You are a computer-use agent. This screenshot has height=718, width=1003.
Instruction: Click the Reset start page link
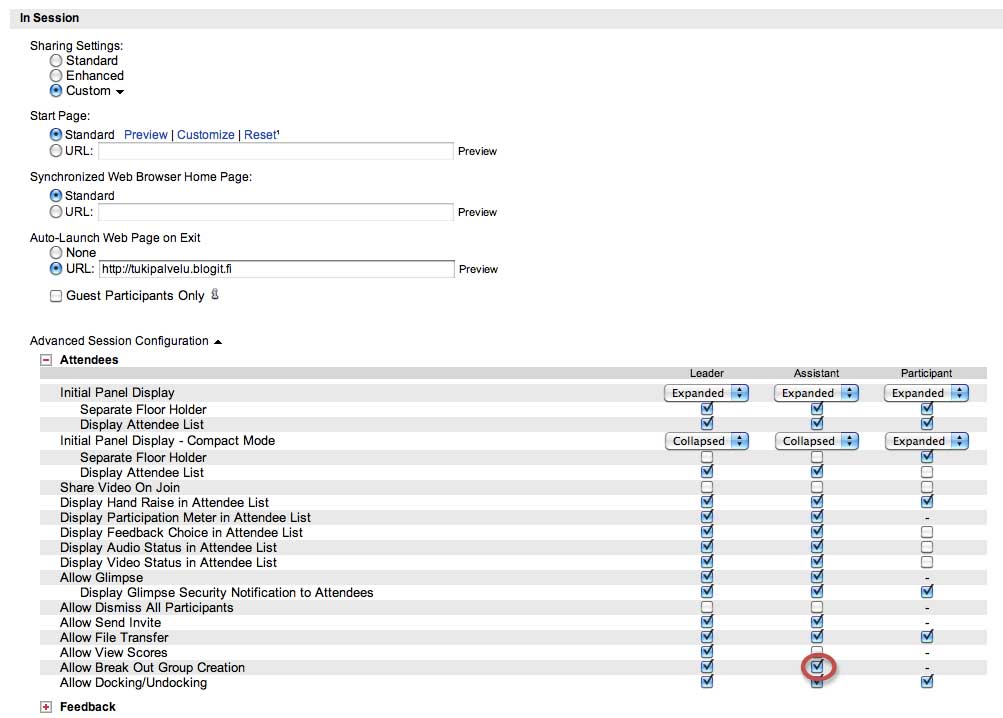pyautogui.click(x=259, y=135)
